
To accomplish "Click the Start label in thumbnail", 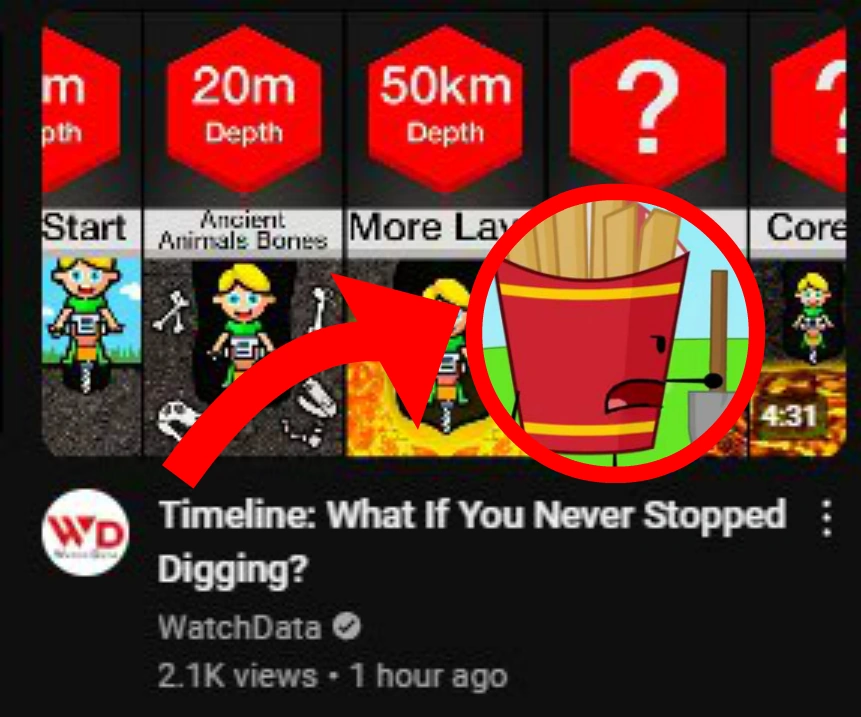I will pyautogui.click(x=85, y=227).
